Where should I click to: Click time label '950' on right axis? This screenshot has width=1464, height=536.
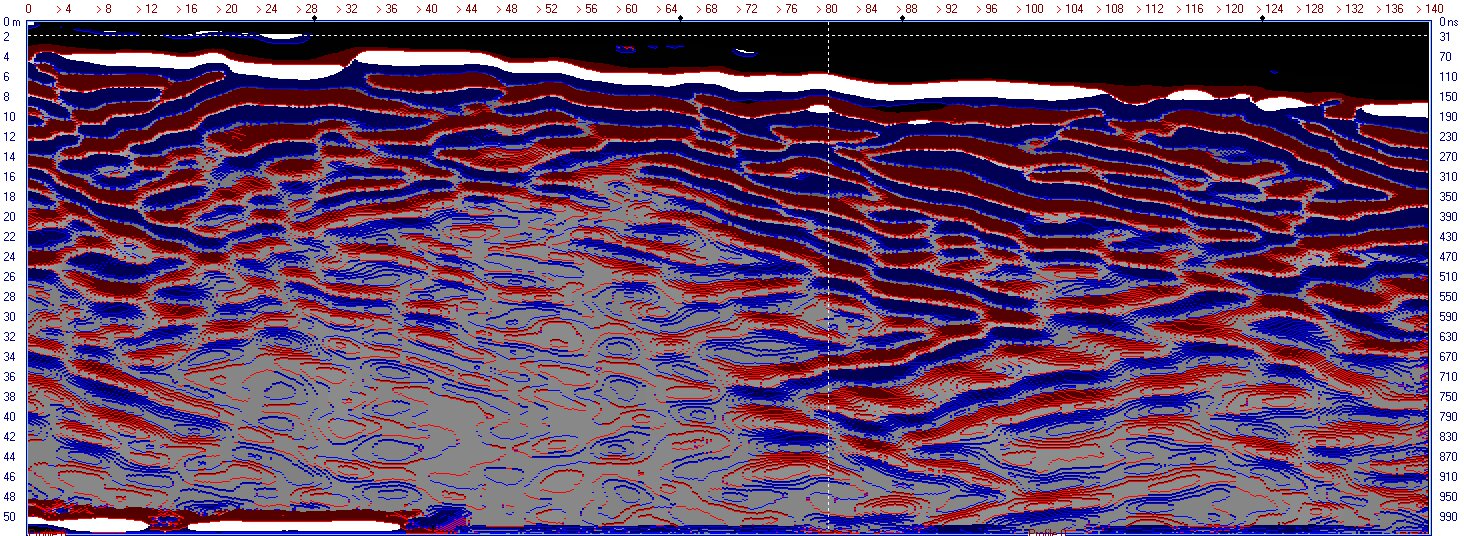(x=1447, y=496)
